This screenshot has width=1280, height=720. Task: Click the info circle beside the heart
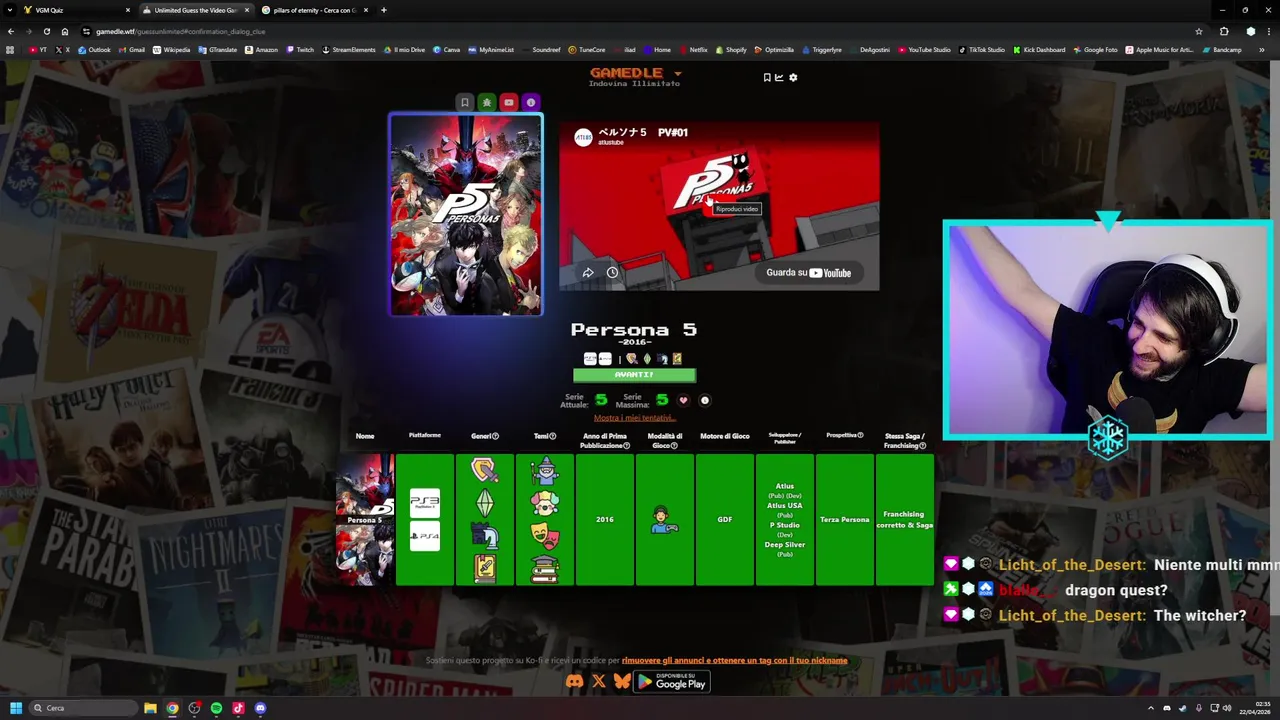705,400
